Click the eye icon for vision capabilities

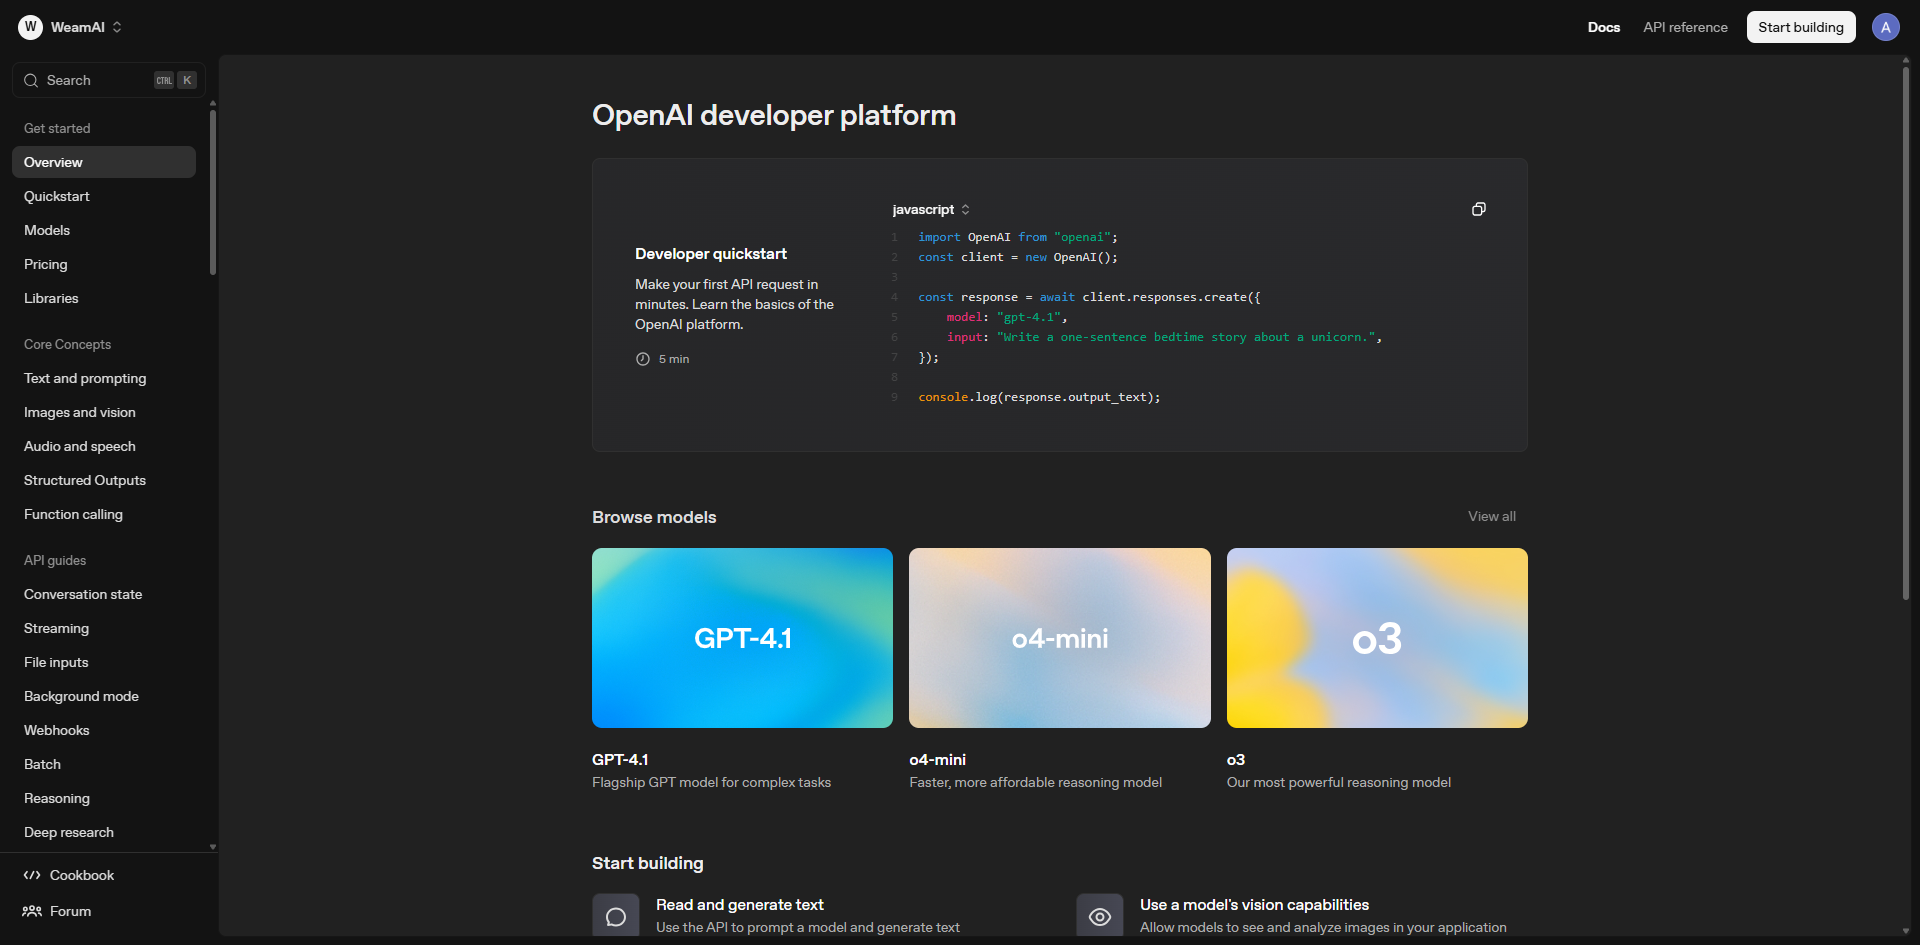point(1100,916)
